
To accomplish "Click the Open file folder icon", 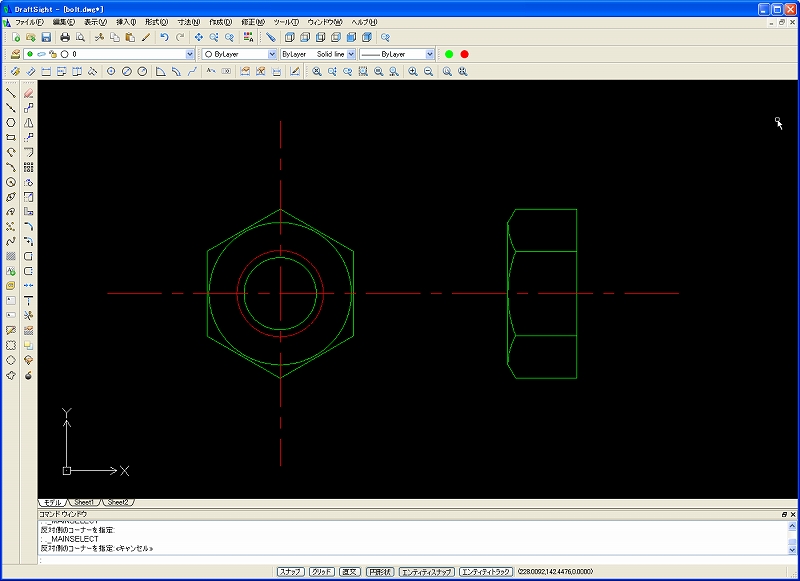I will pyautogui.click(x=31, y=37).
